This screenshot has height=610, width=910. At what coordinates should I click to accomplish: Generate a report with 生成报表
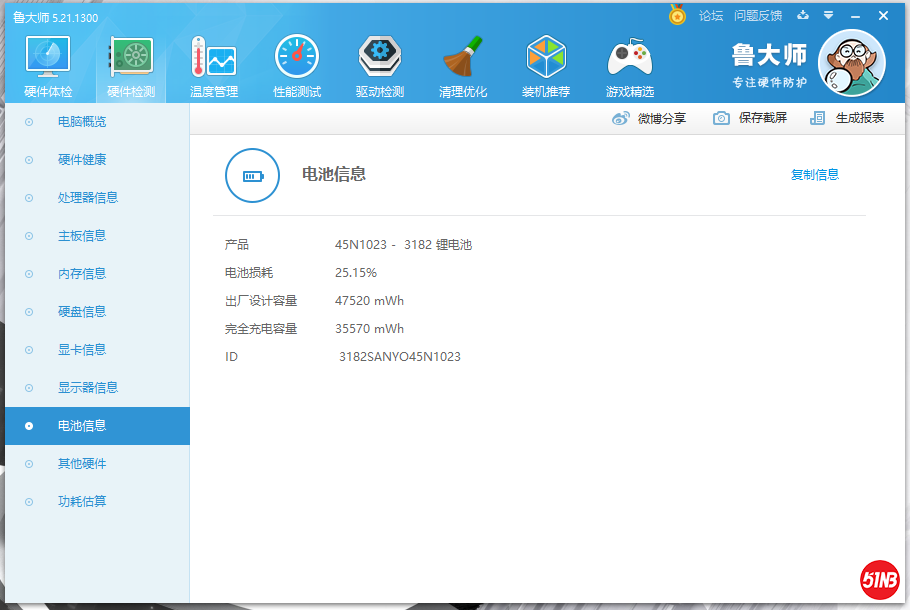(848, 118)
